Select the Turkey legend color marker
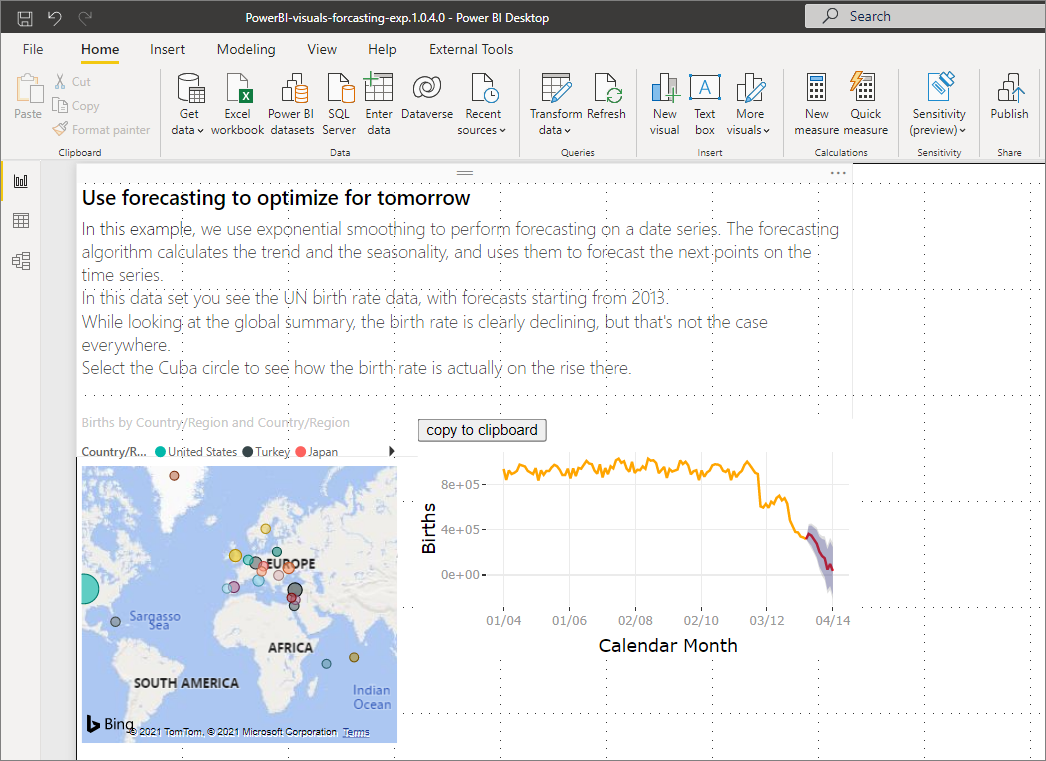 (x=247, y=452)
